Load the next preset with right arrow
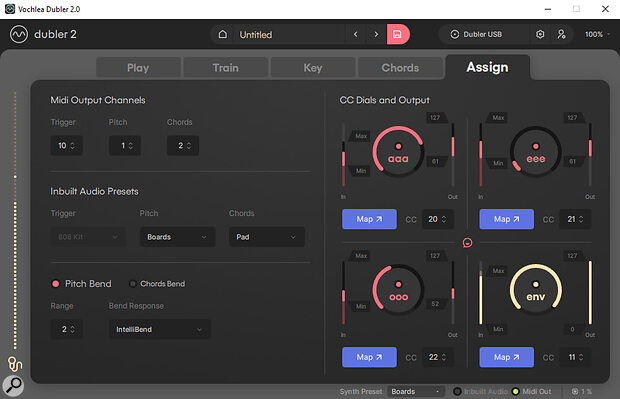 point(376,34)
